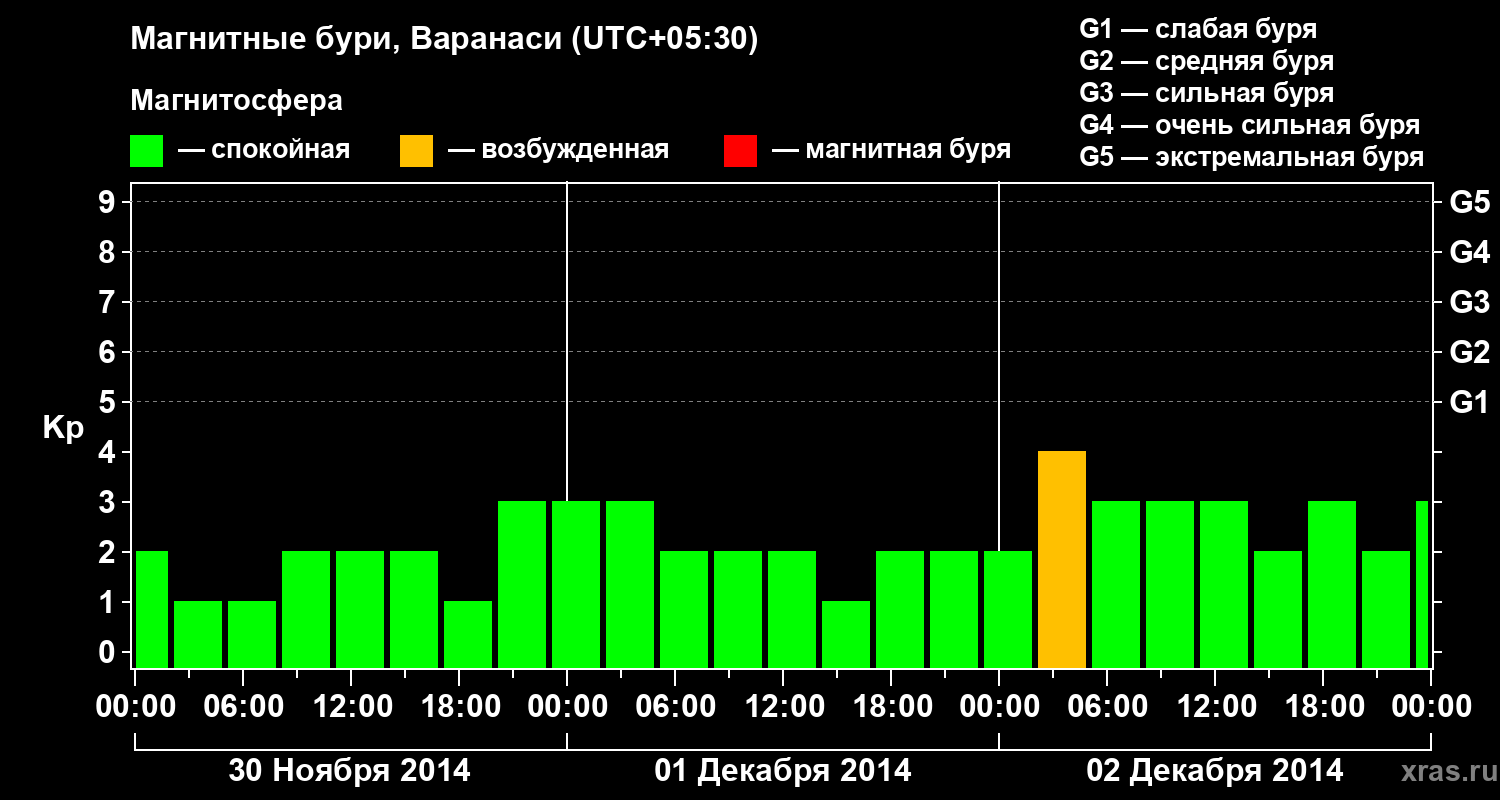Click the 18:00 tick label above 01 Декабря
The height and width of the screenshot is (800, 1500).
891,706
